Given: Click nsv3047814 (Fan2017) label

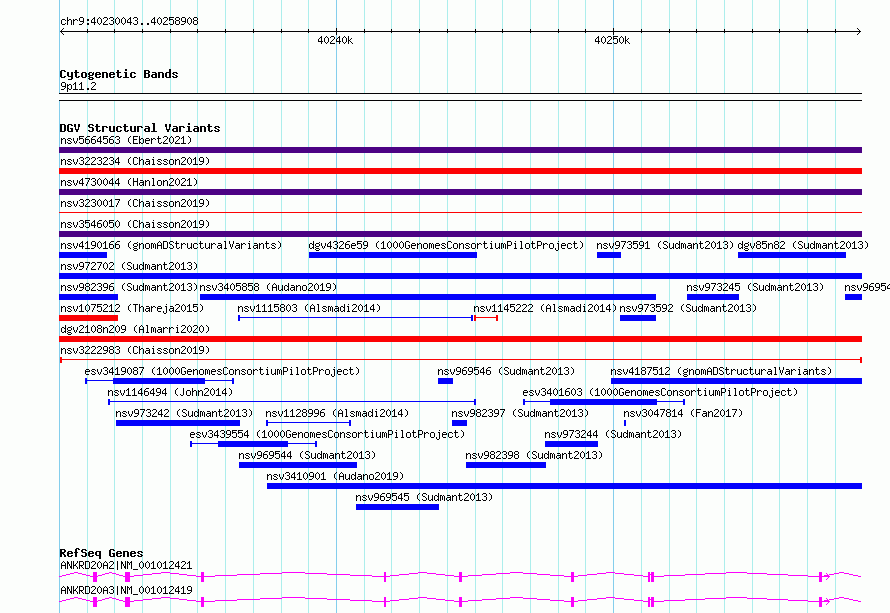Looking at the screenshot, I should (x=683, y=413).
